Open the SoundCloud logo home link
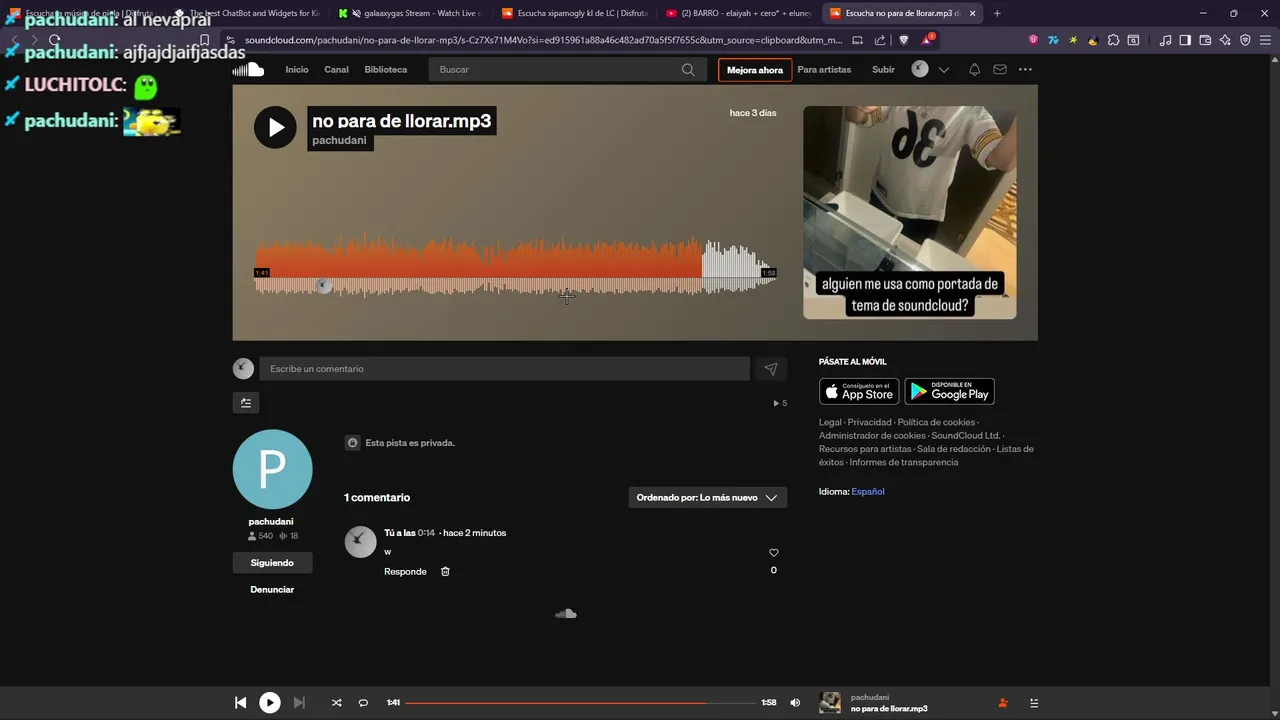Screen dimensions: 1280x720 248,70
